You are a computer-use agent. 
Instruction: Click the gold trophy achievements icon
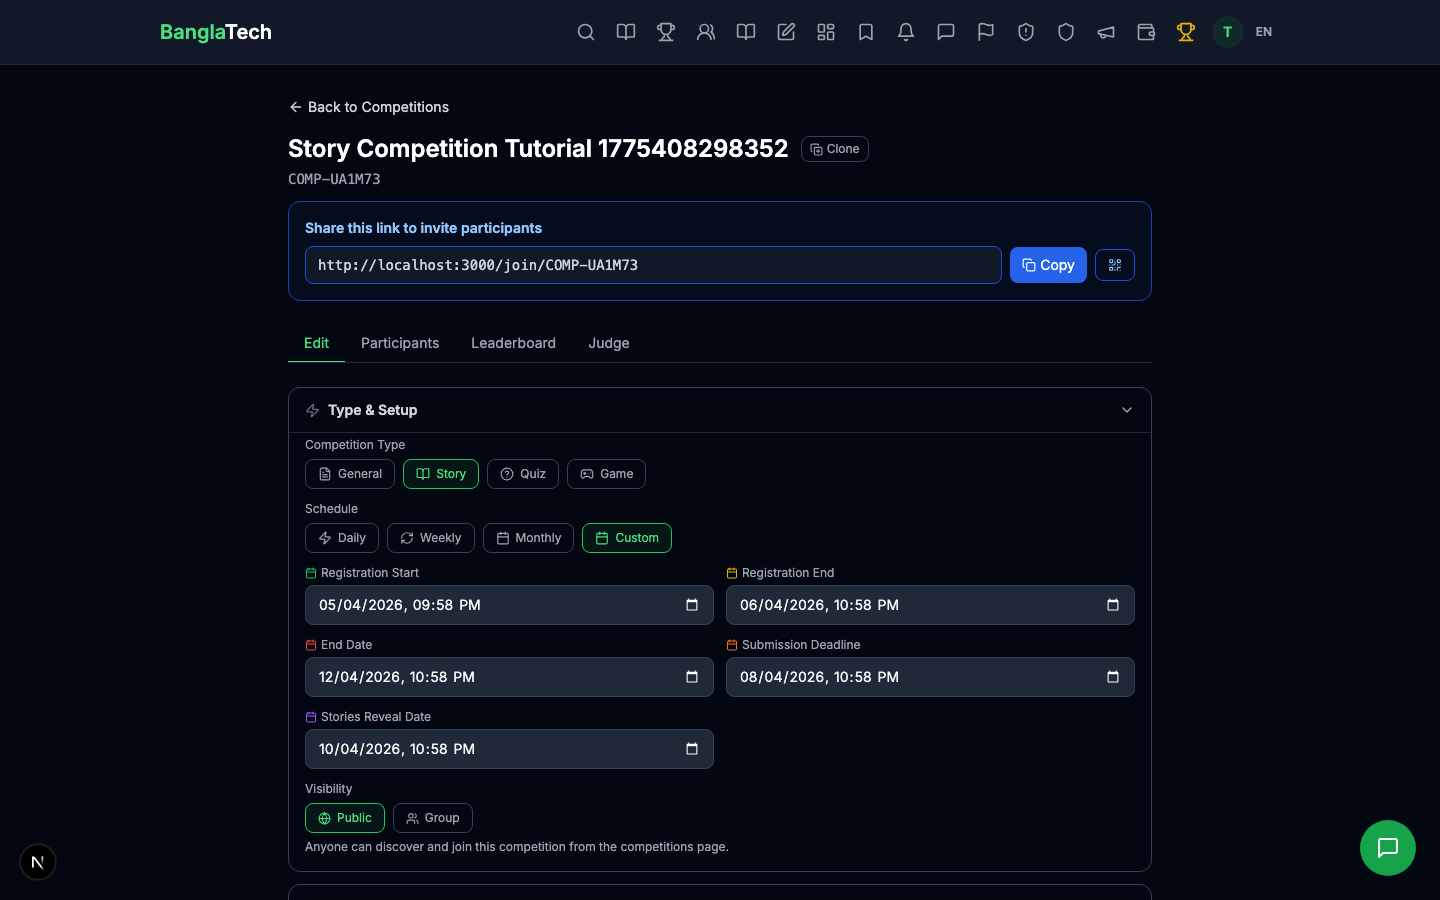(1186, 32)
